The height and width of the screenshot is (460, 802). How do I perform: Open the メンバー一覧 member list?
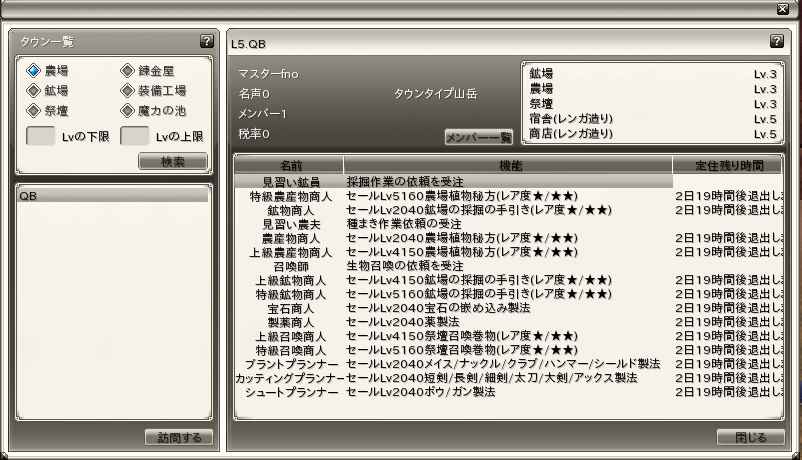[x=478, y=137]
